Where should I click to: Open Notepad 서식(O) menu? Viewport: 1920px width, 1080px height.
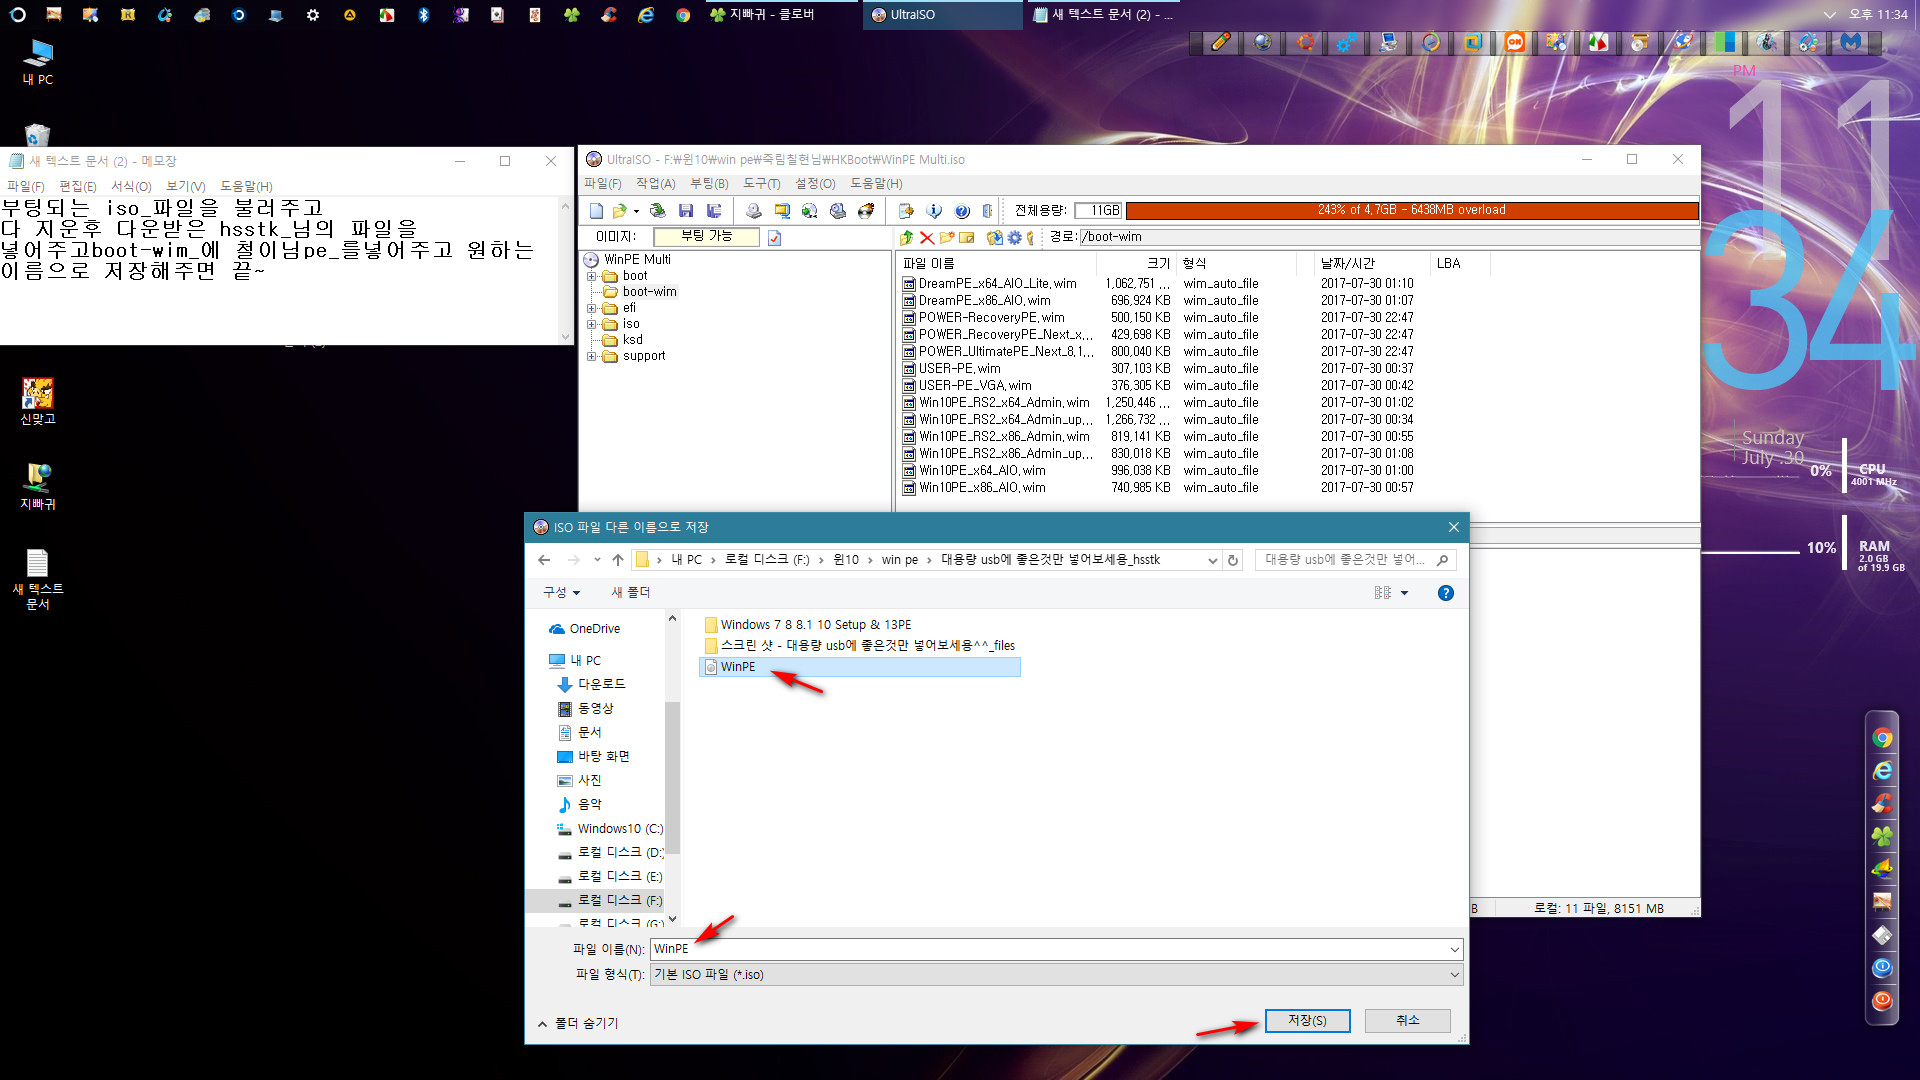(131, 186)
